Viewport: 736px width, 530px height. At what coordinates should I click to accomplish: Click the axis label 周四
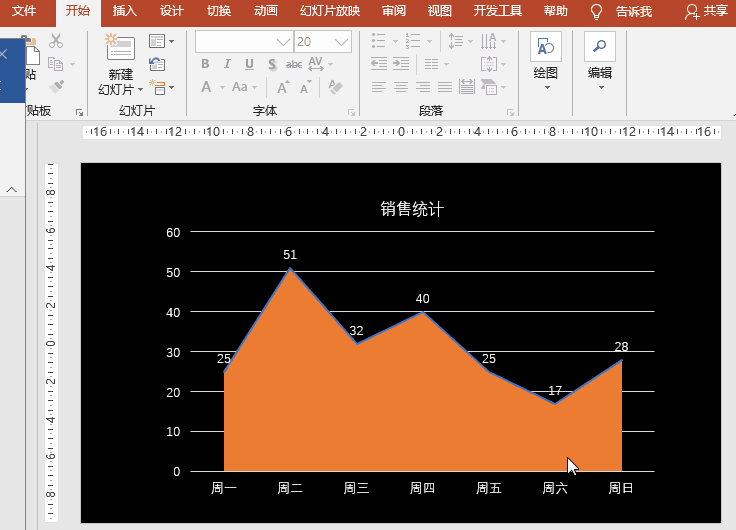(x=422, y=488)
